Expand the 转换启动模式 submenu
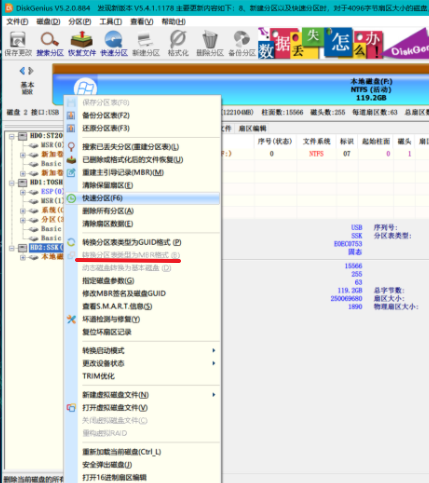 pyautogui.click(x=143, y=351)
